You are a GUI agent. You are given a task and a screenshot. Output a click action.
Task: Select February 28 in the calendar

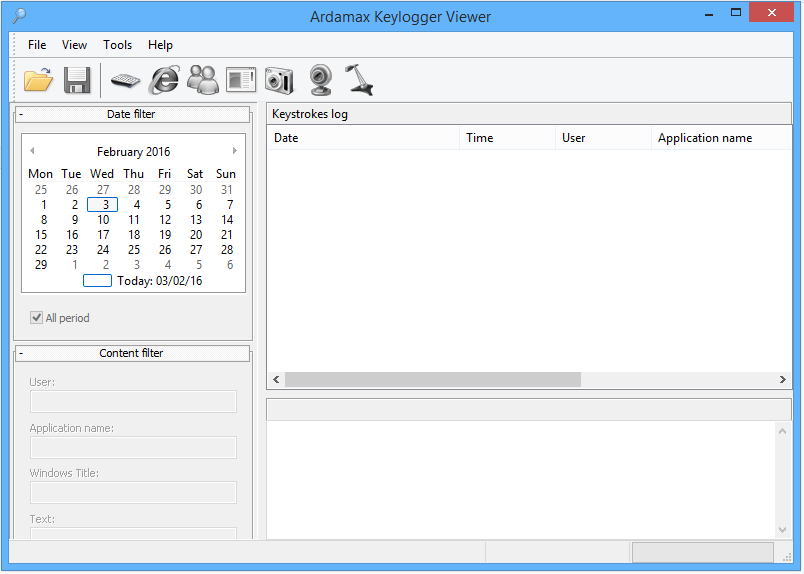pos(227,250)
